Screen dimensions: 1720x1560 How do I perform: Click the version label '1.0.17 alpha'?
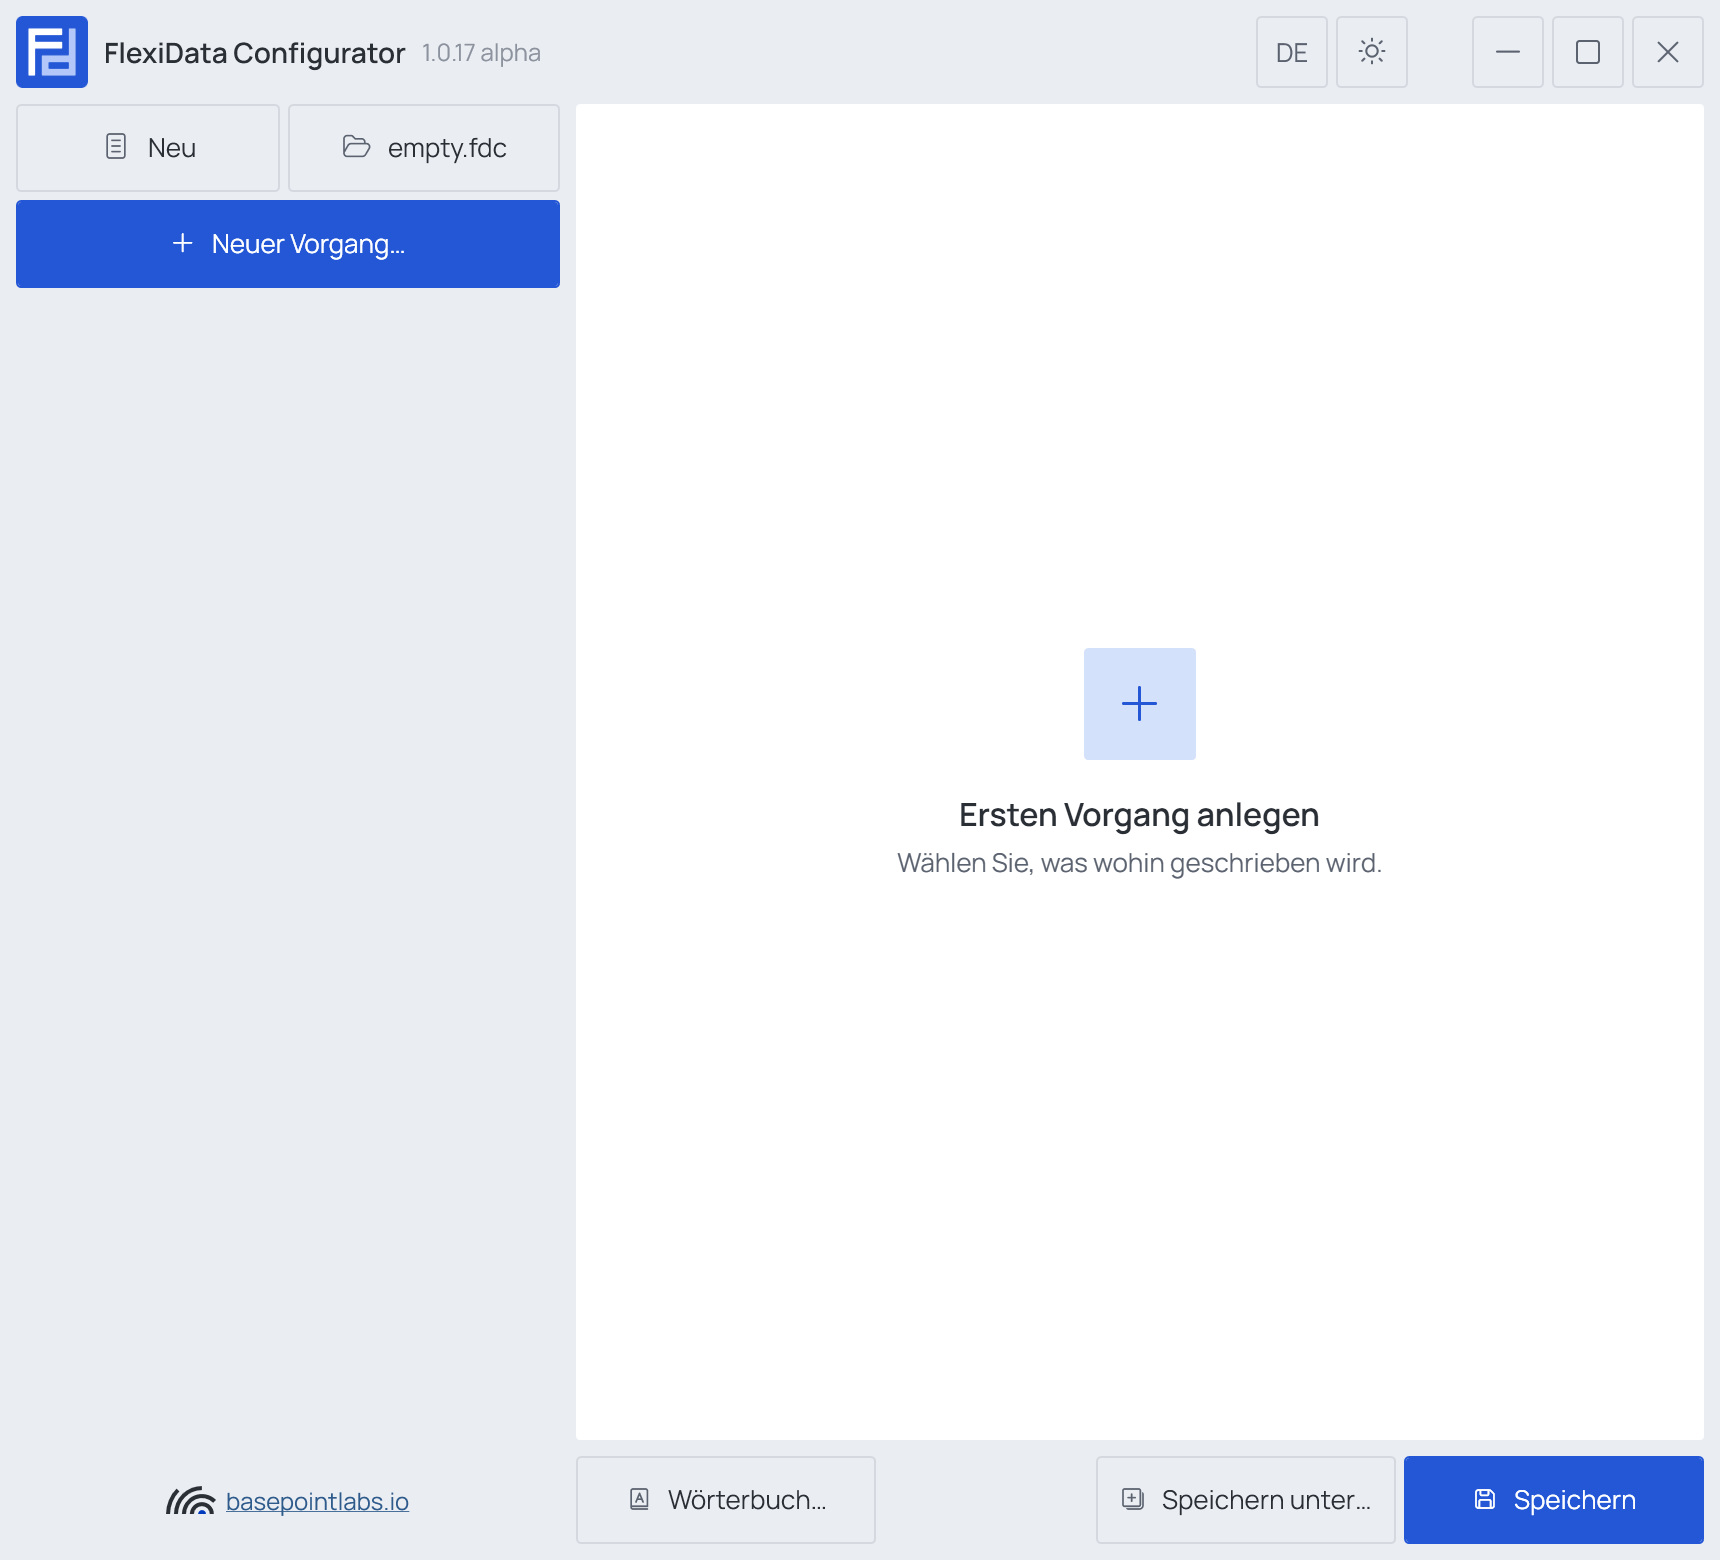coord(481,53)
